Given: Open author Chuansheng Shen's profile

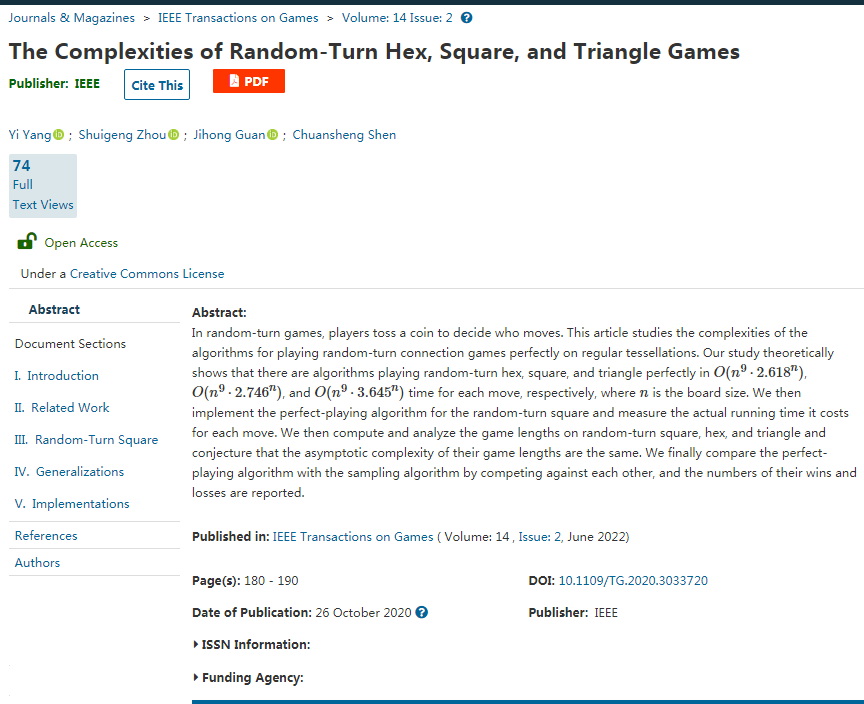Looking at the screenshot, I should [x=344, y=135].
